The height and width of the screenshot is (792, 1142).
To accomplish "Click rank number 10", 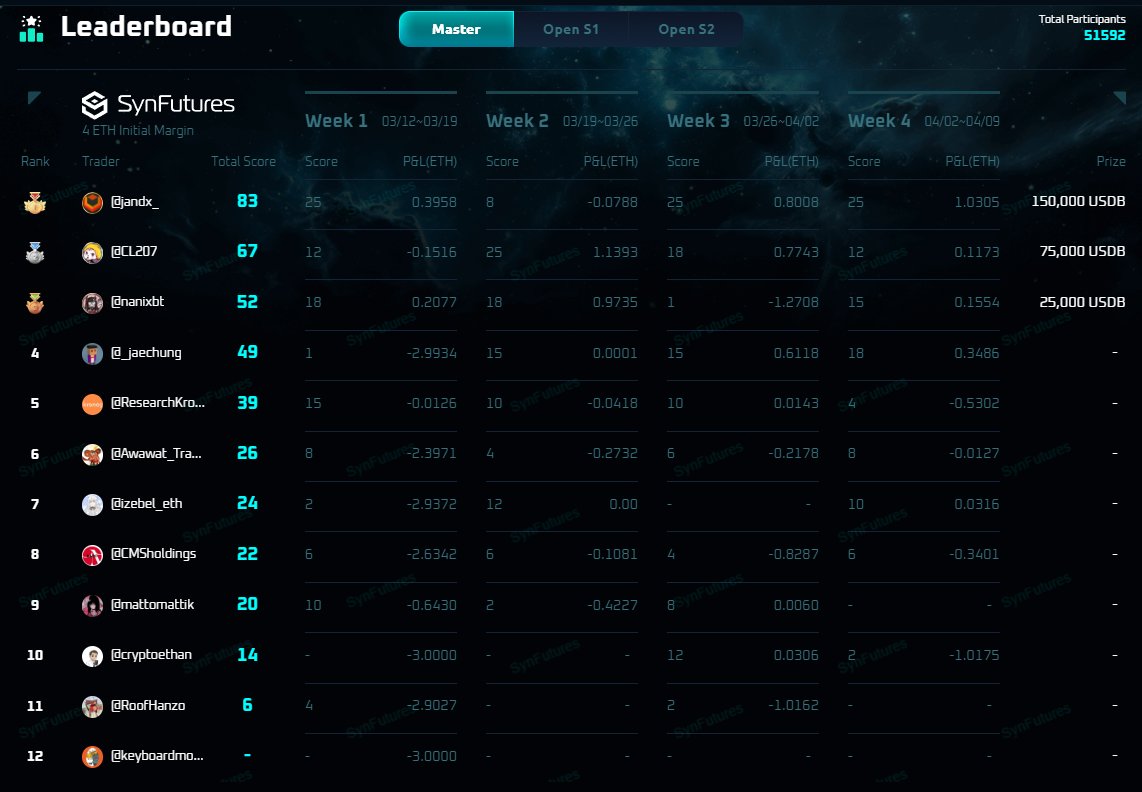I will (35, 655).
